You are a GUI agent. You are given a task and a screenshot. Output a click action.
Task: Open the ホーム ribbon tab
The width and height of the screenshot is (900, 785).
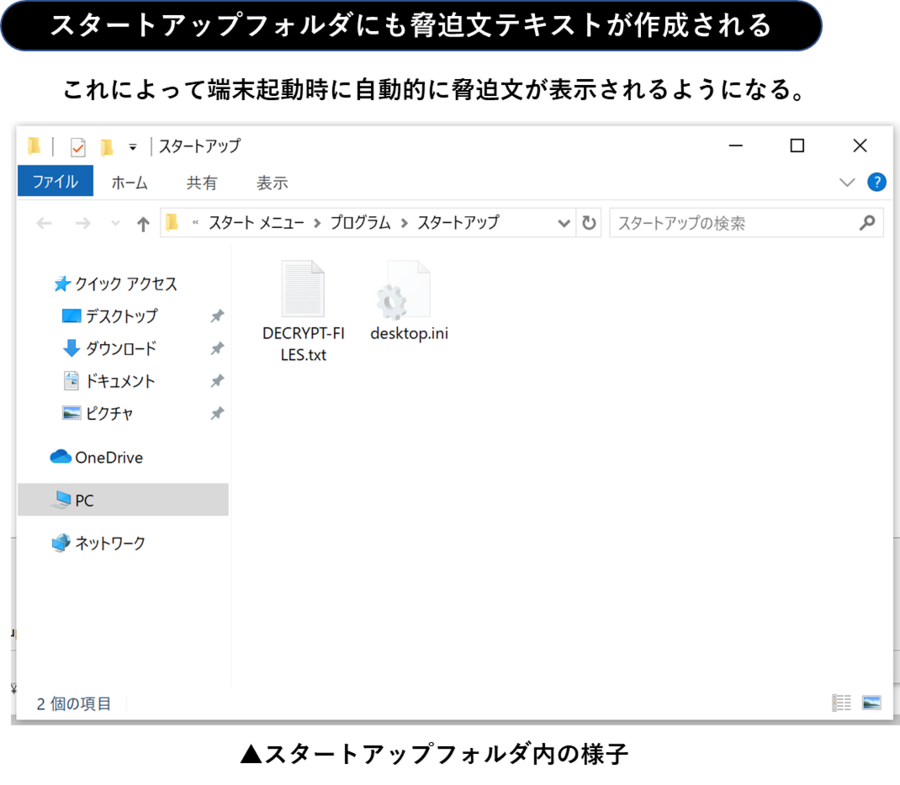point(129,182)
